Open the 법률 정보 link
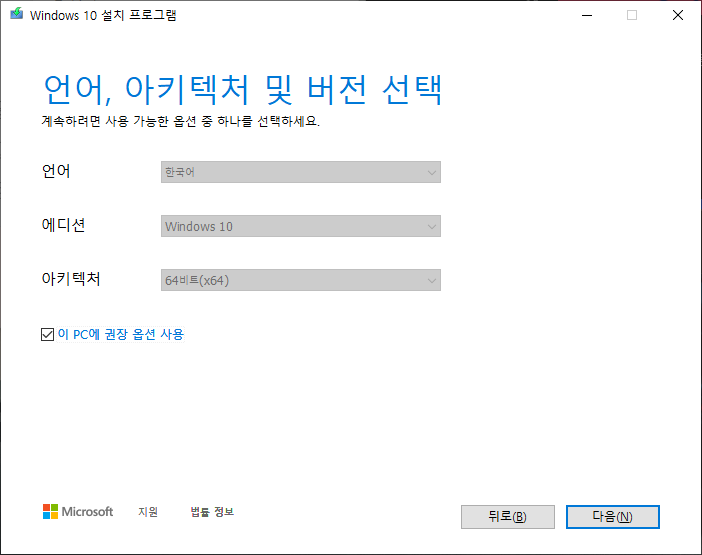Viewport: 702px width, 555px height. (212, 512)
